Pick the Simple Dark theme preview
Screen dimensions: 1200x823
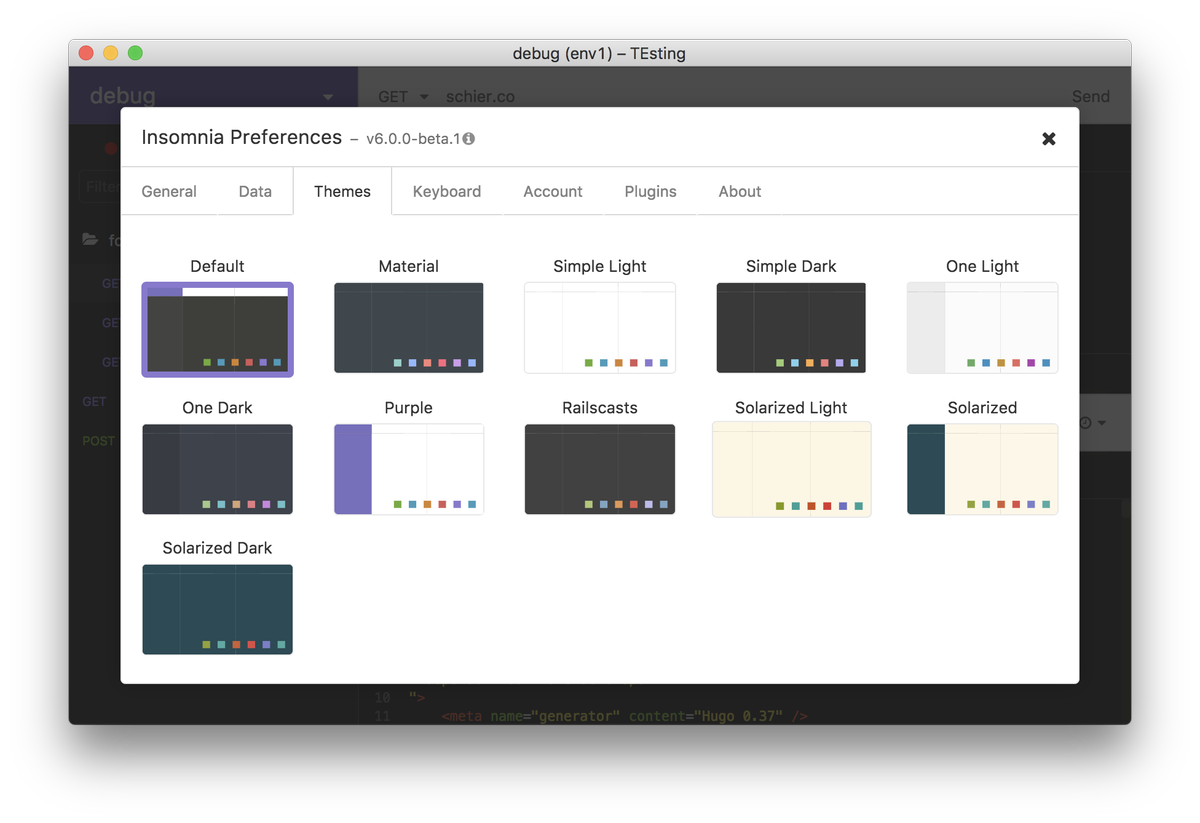(791, 328)
